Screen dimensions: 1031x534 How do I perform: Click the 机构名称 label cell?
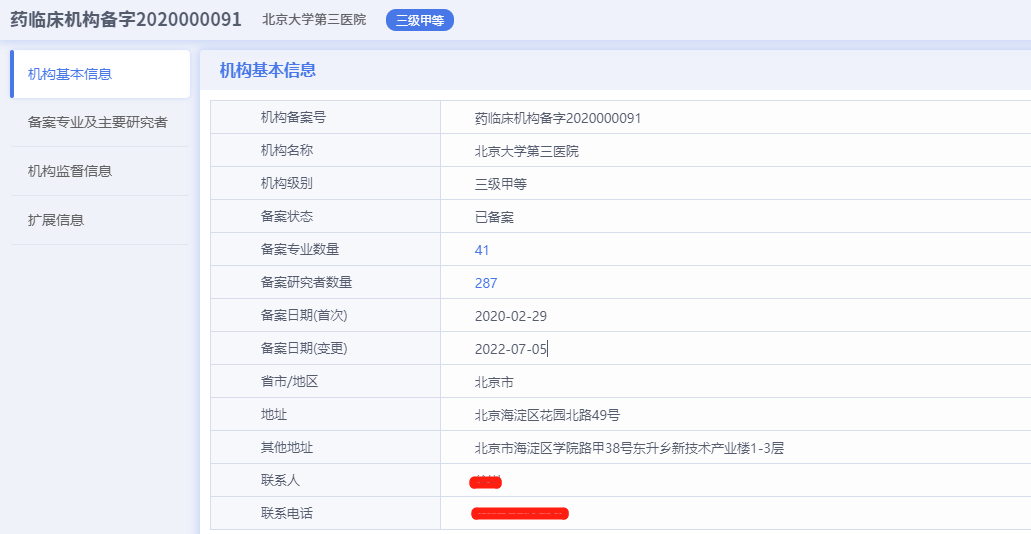[325, 151]
